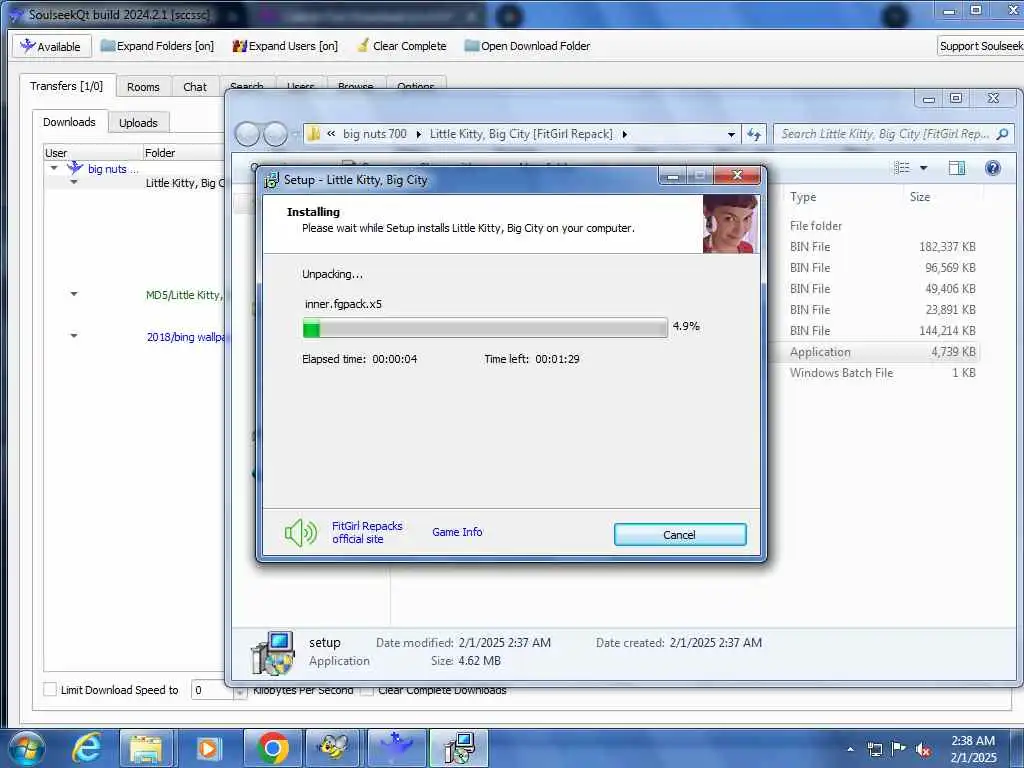
Task: Click the Folder column header
Action: point(184,153)
